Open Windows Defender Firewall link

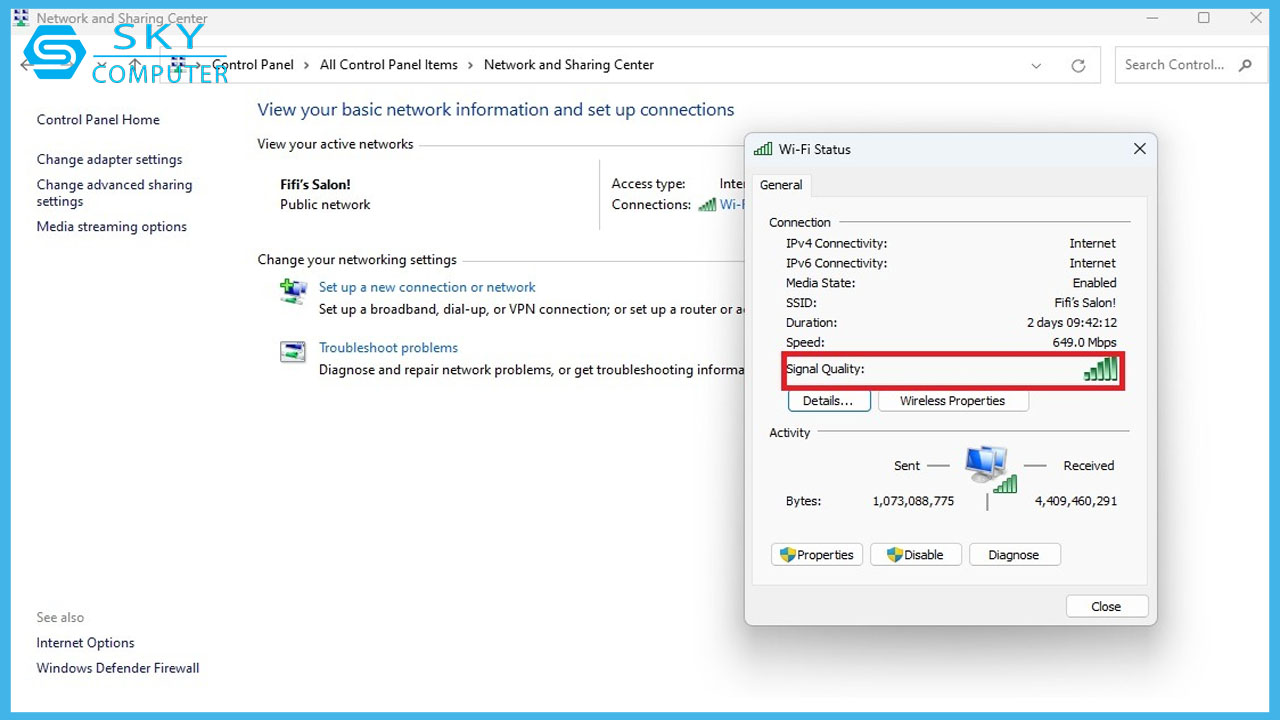[x=118, y=668]
